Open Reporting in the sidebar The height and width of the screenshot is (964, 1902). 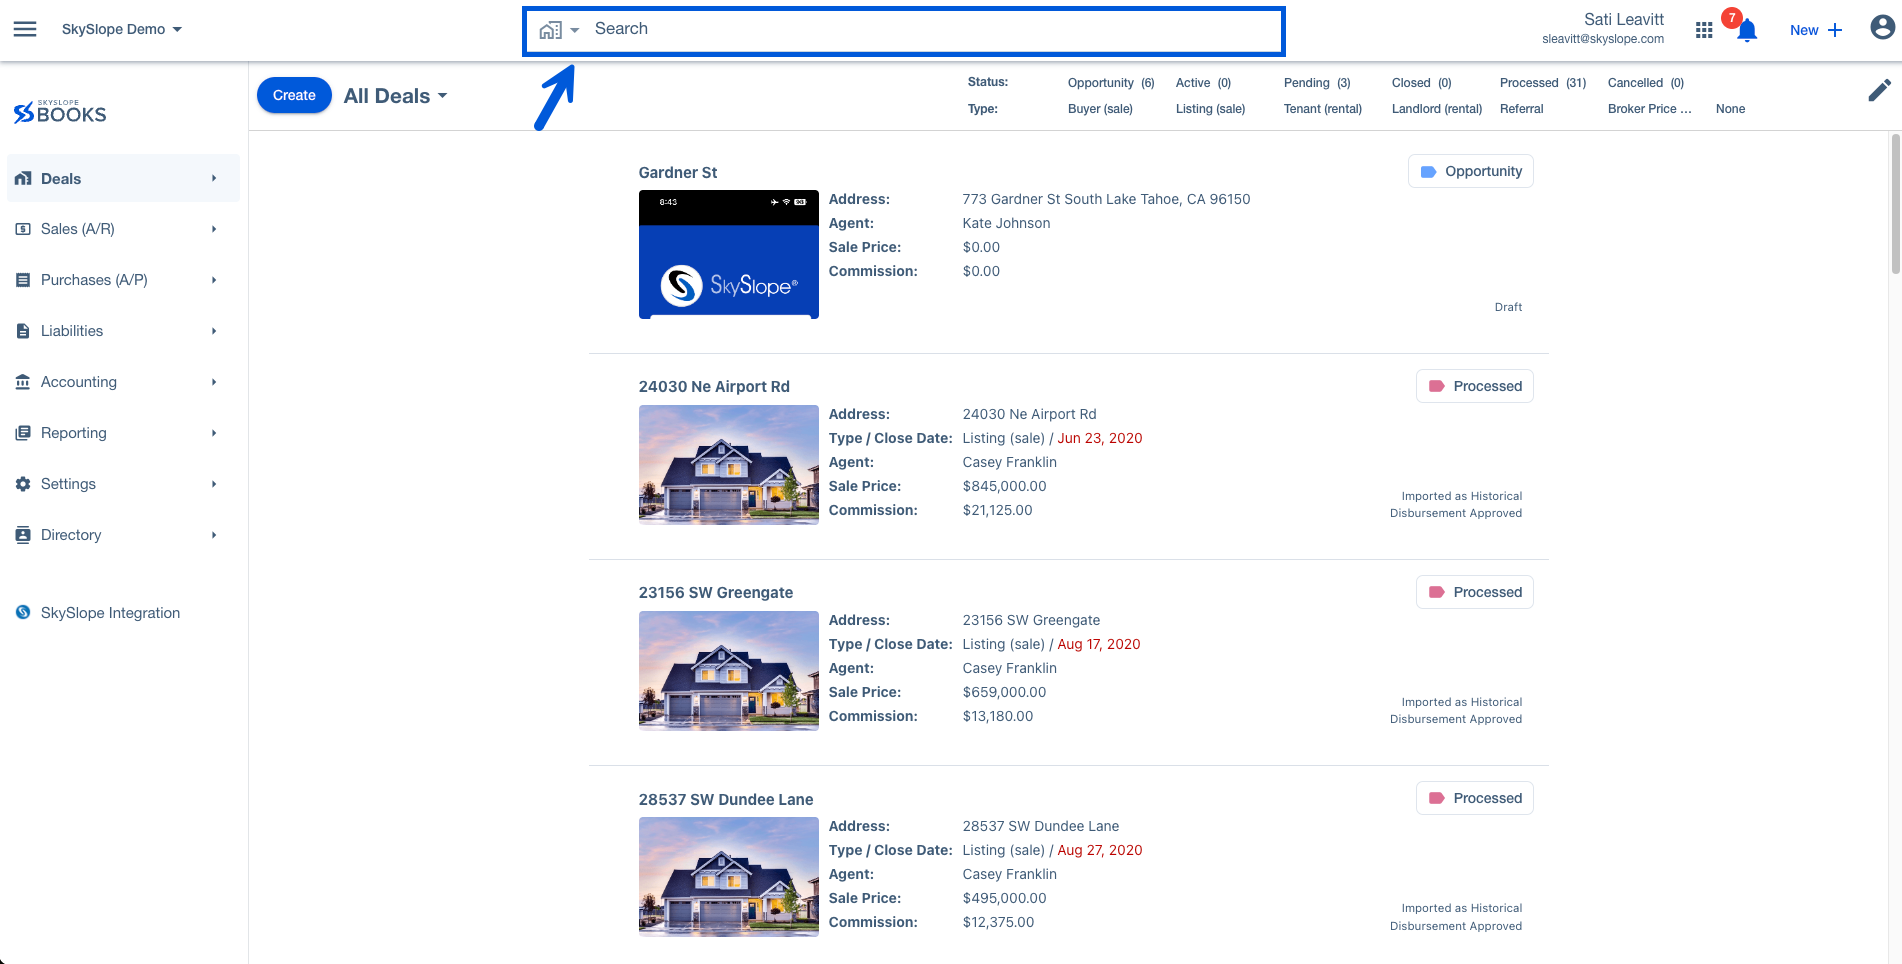click(x=123, y=433)
